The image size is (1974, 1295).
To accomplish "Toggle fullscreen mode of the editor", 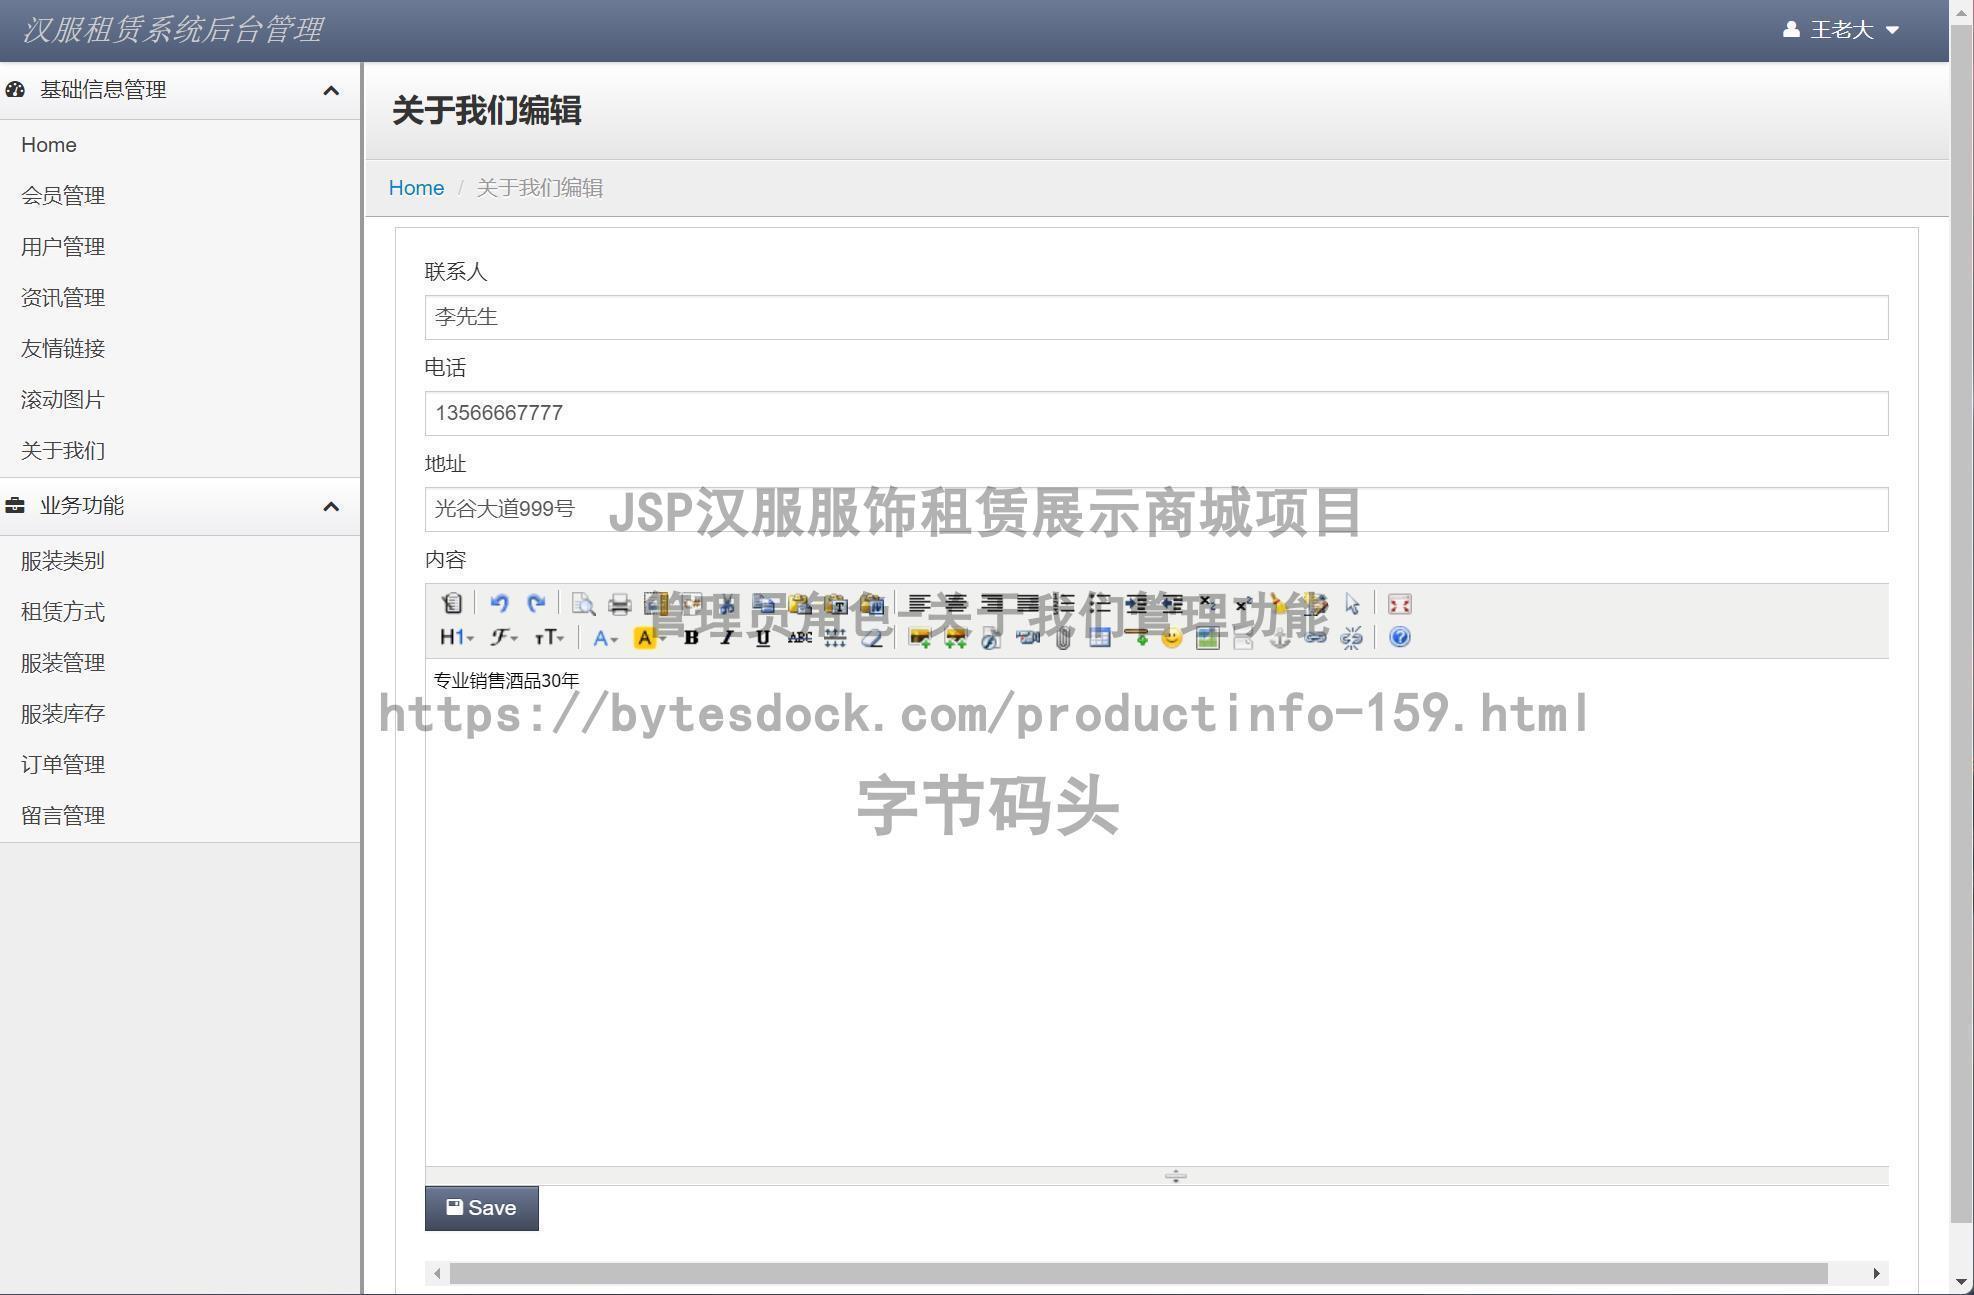I will point(1400,604).
